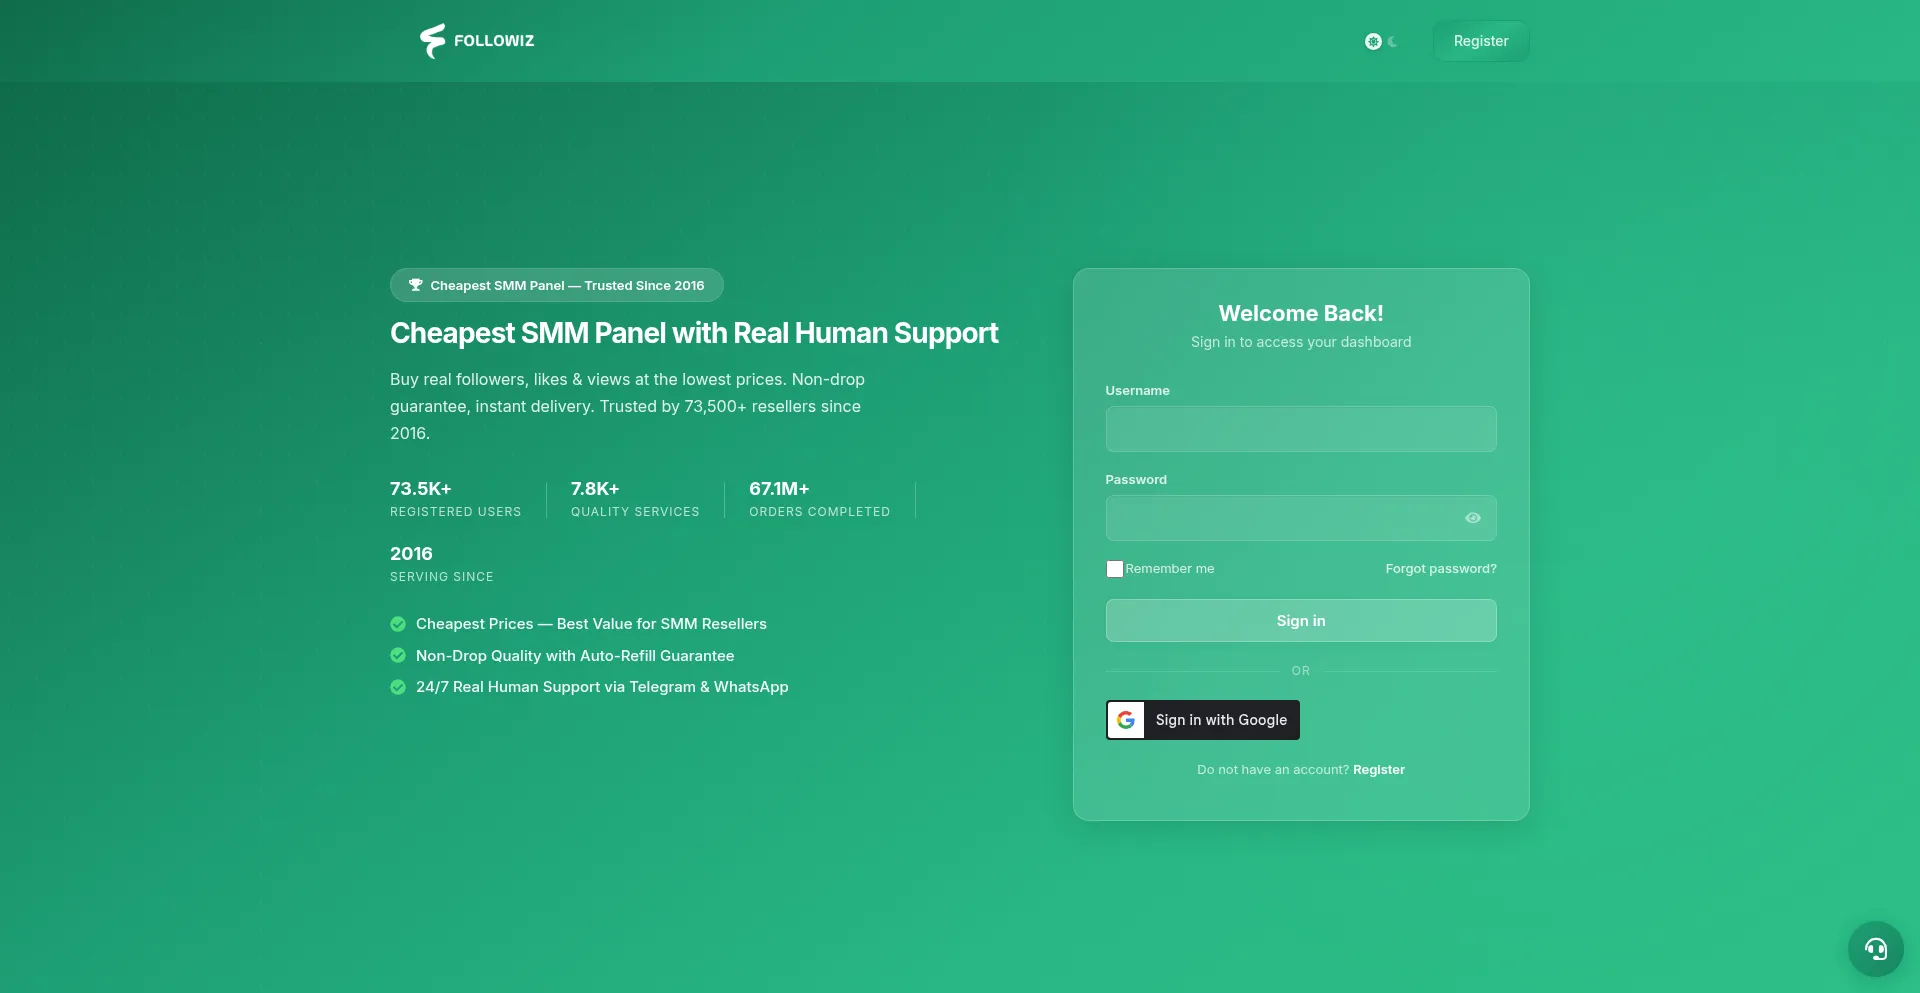Click the "67.1M+" orders completed figure
The width and height of the screenshot is (1920, 993).
(x=779, y=489)
